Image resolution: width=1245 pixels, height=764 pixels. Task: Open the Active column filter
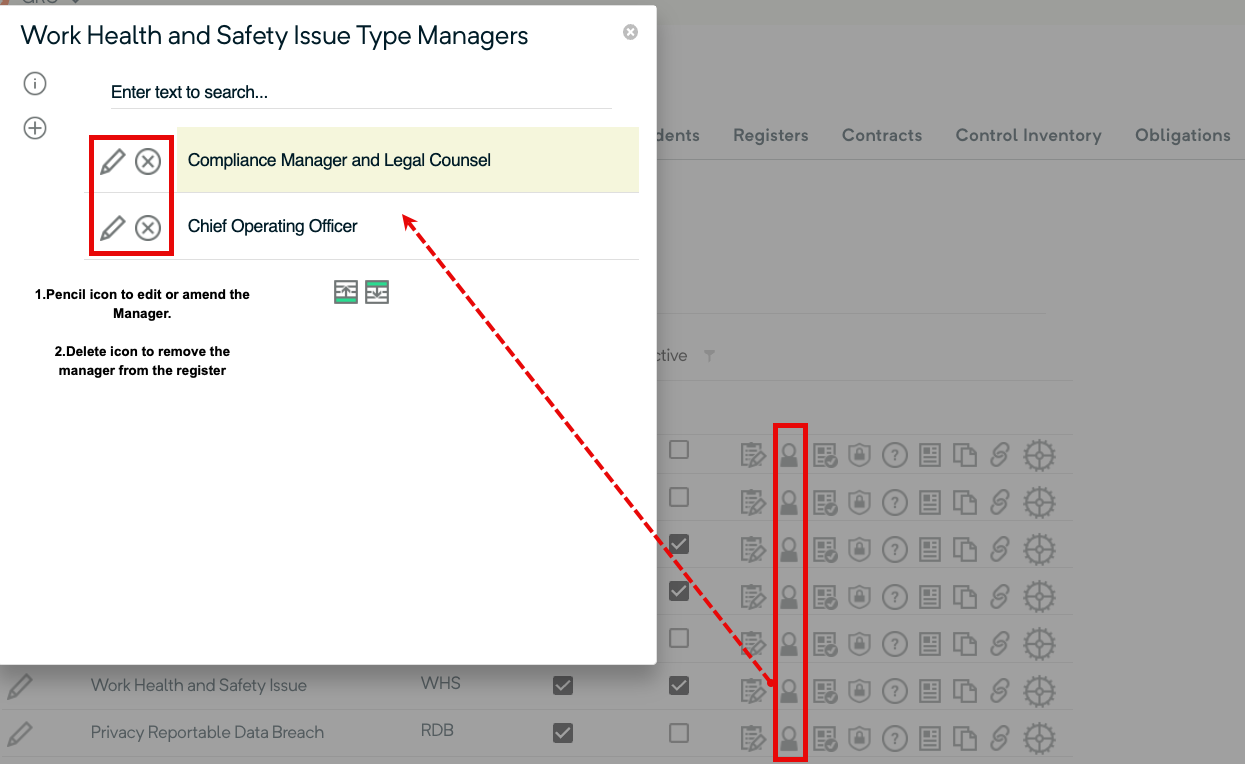click(x=709, y=356)
